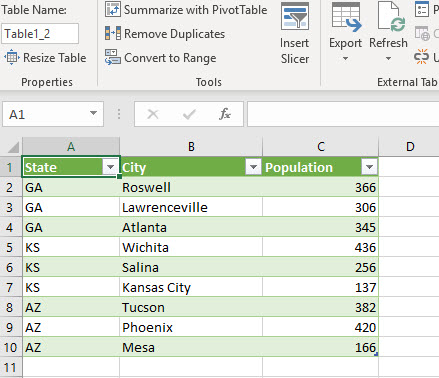Click the Unlink icon in External Table Data

(x=421, y=57)
